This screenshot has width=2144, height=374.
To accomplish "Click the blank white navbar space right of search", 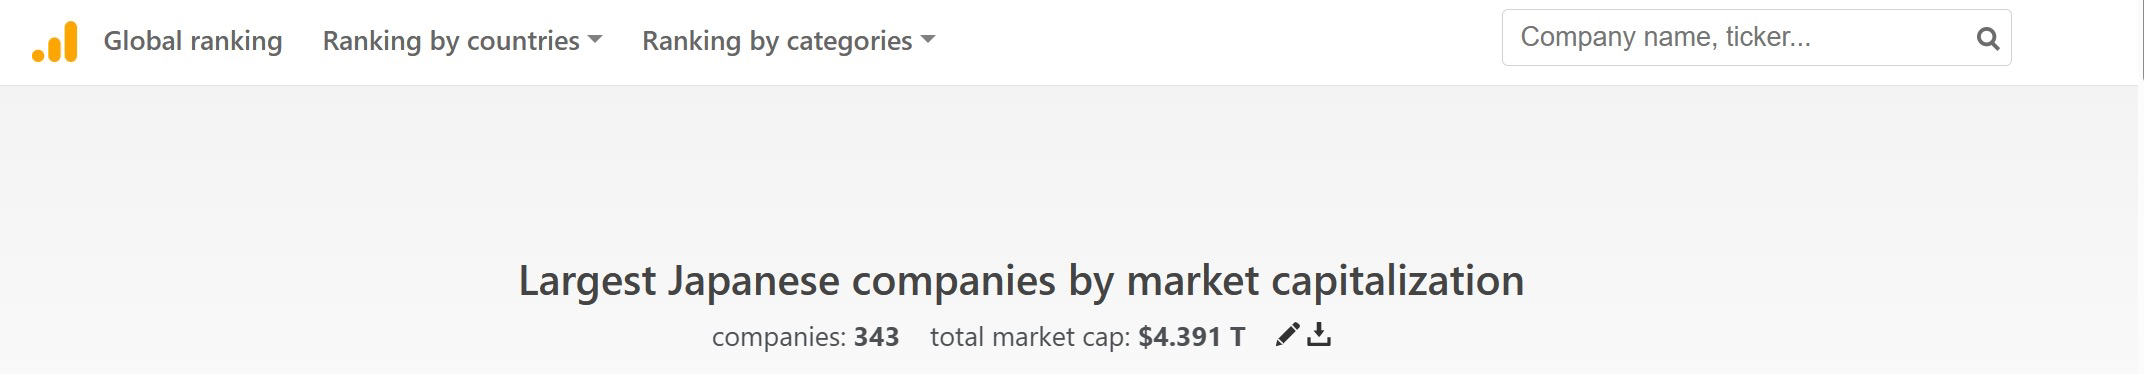I will click(x=2074, y=40).
